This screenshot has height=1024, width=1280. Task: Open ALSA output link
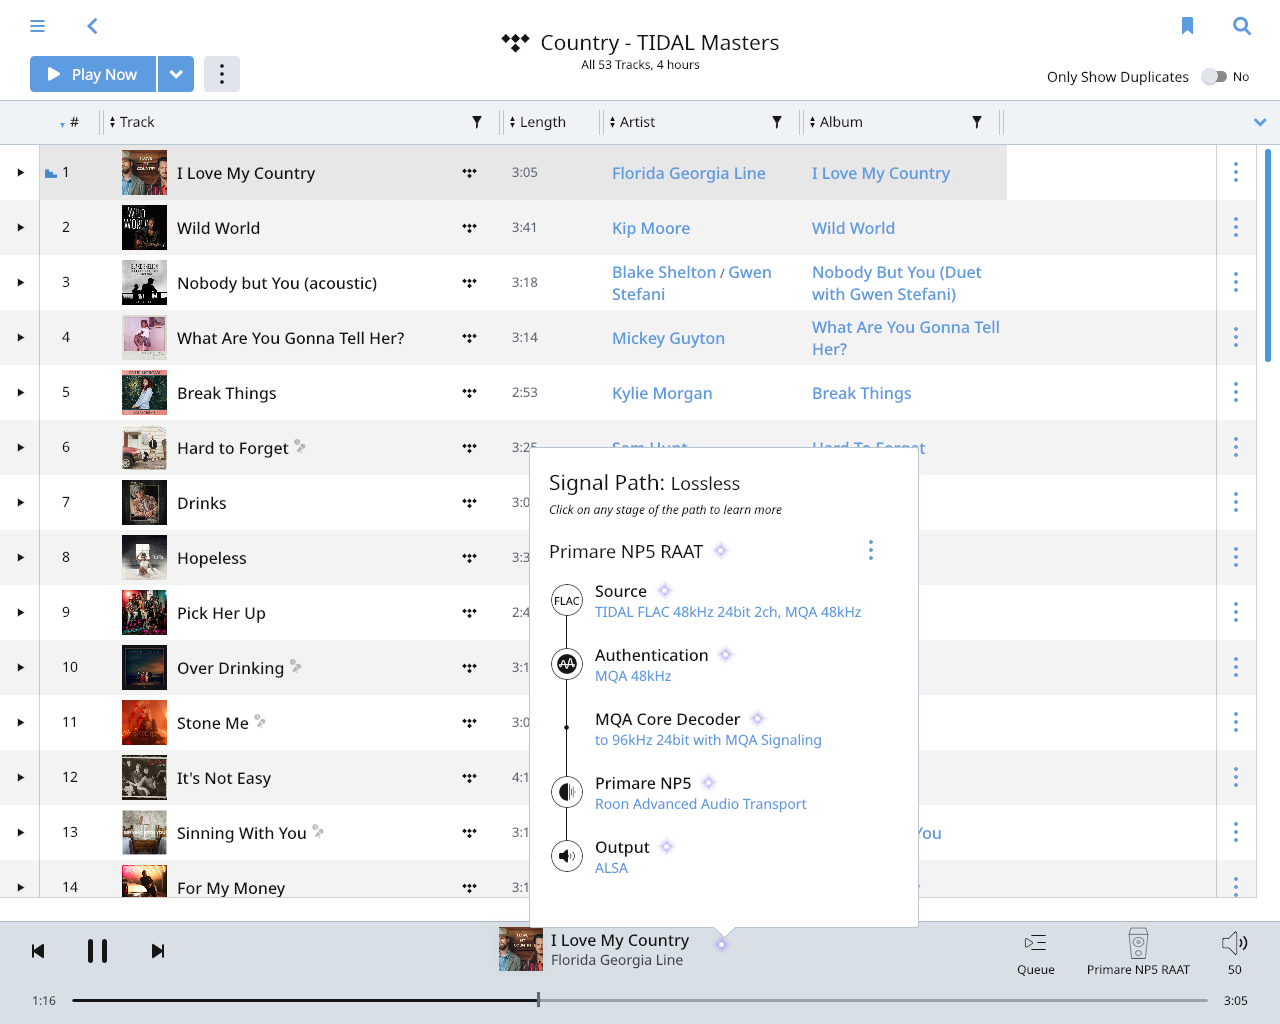tap(611, 868)
